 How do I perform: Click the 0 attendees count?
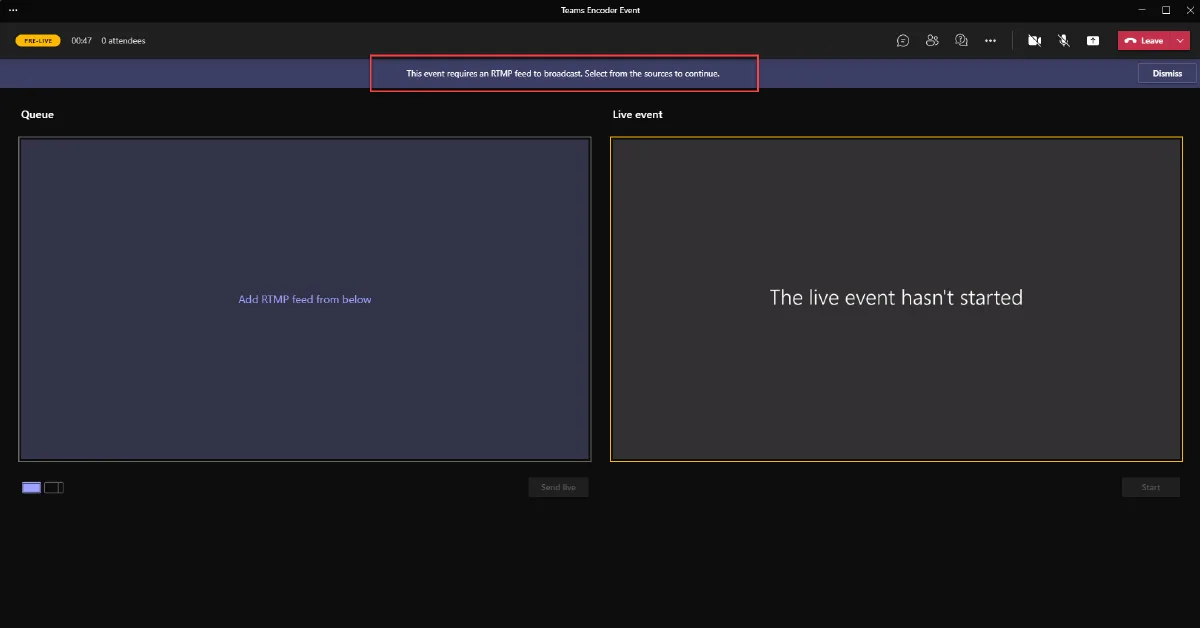[x=123, y=41]
